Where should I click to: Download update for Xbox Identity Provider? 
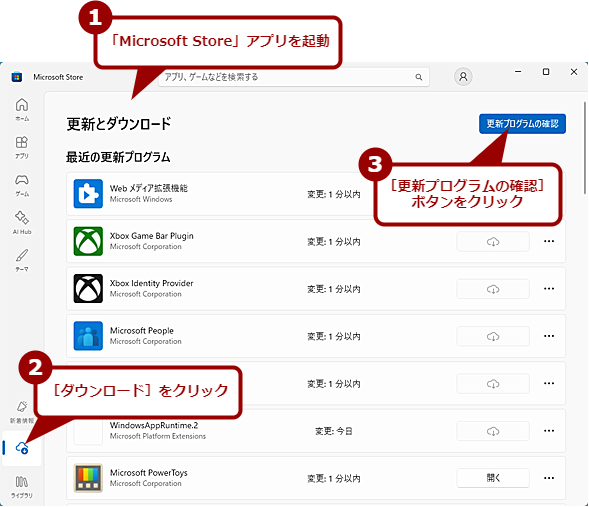point(493,289)
